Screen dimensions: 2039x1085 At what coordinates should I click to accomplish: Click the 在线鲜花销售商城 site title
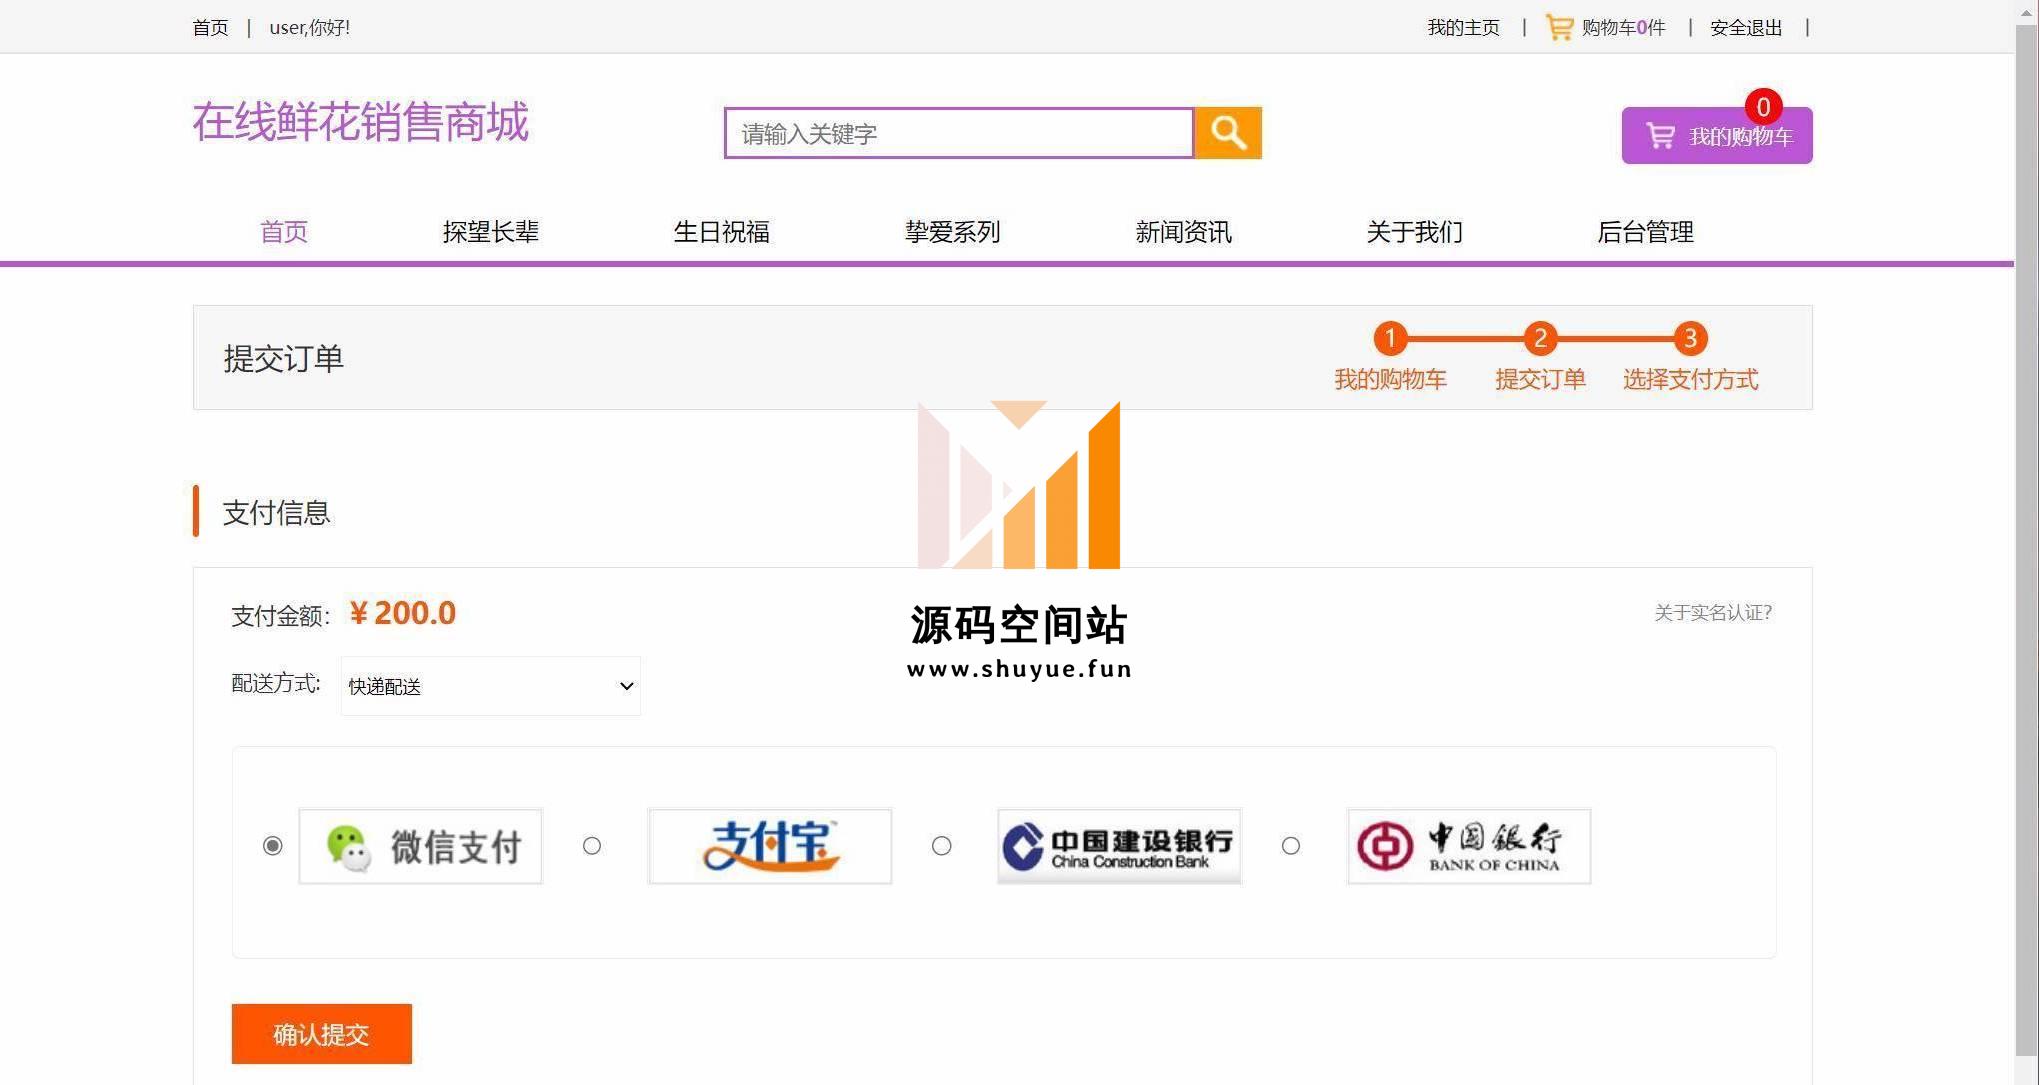tap(360, 122)
